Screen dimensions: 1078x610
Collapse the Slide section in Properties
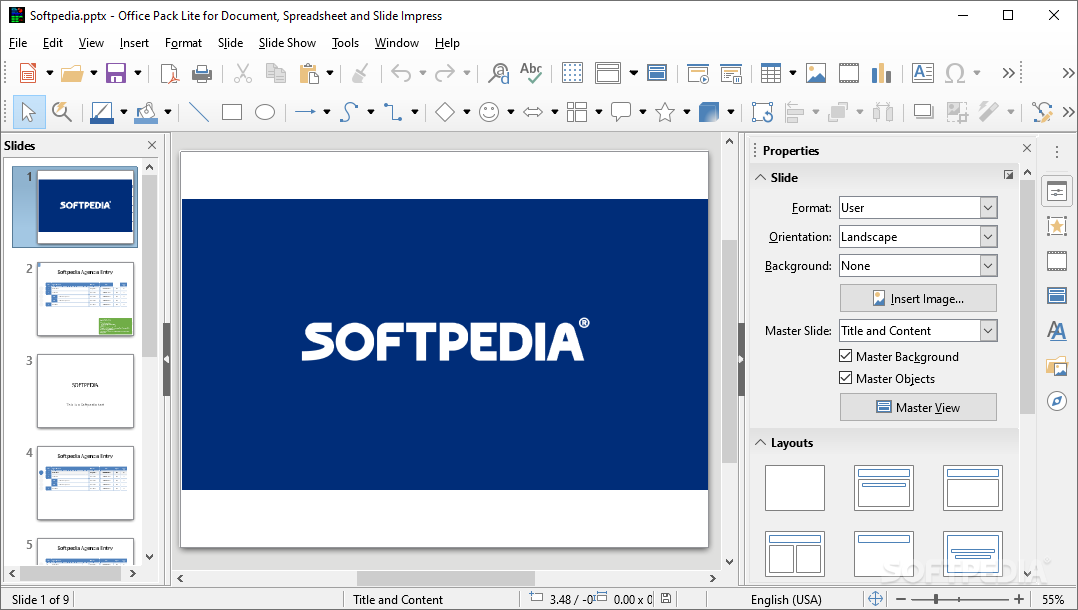coord(760,177)
